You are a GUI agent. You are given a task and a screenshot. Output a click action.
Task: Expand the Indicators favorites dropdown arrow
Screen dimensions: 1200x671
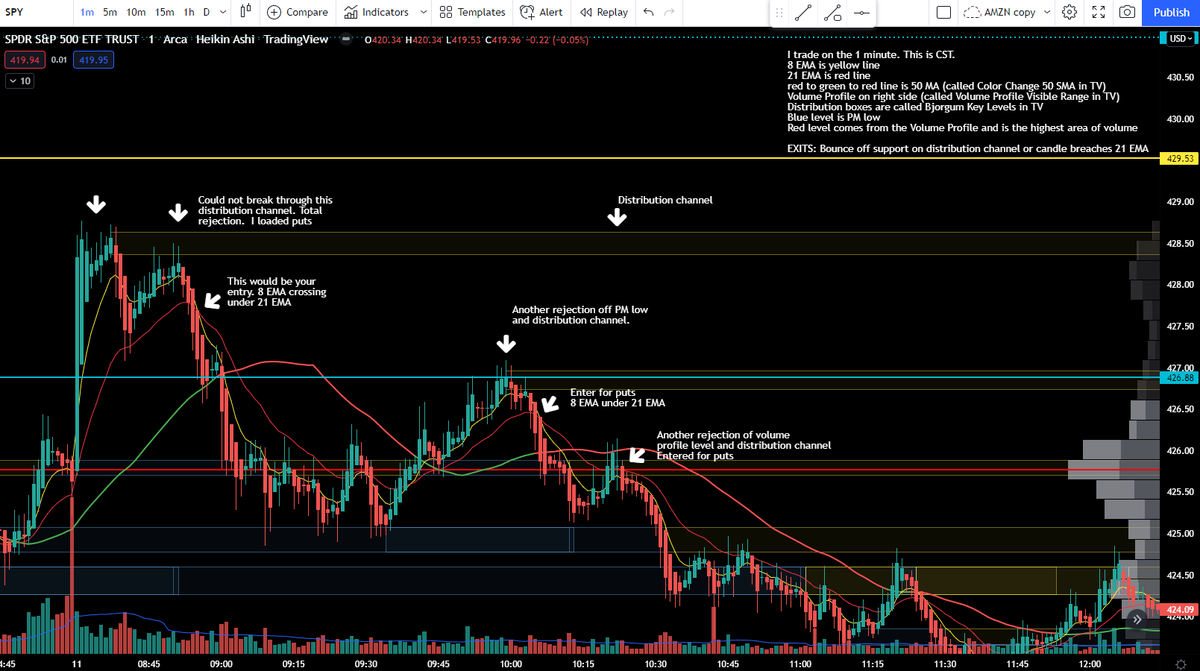[x=423, y=12]
